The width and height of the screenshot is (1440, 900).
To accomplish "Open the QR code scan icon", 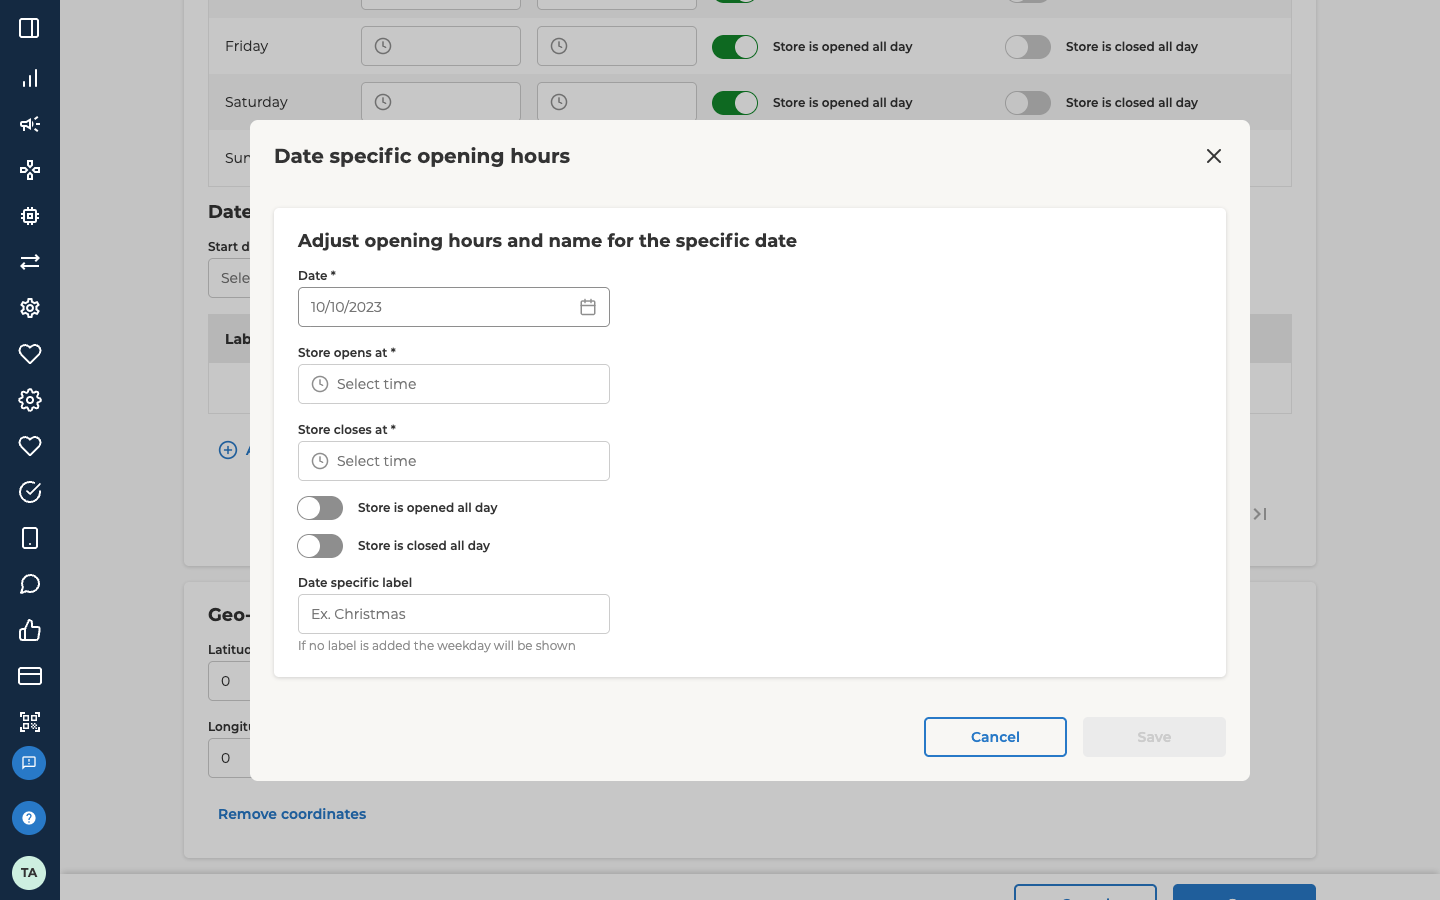I will 29,722.
